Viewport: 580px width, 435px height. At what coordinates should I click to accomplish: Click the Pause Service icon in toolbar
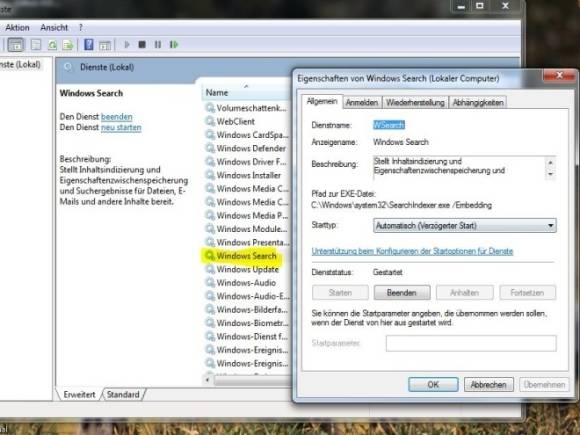[x=158, y=45]
